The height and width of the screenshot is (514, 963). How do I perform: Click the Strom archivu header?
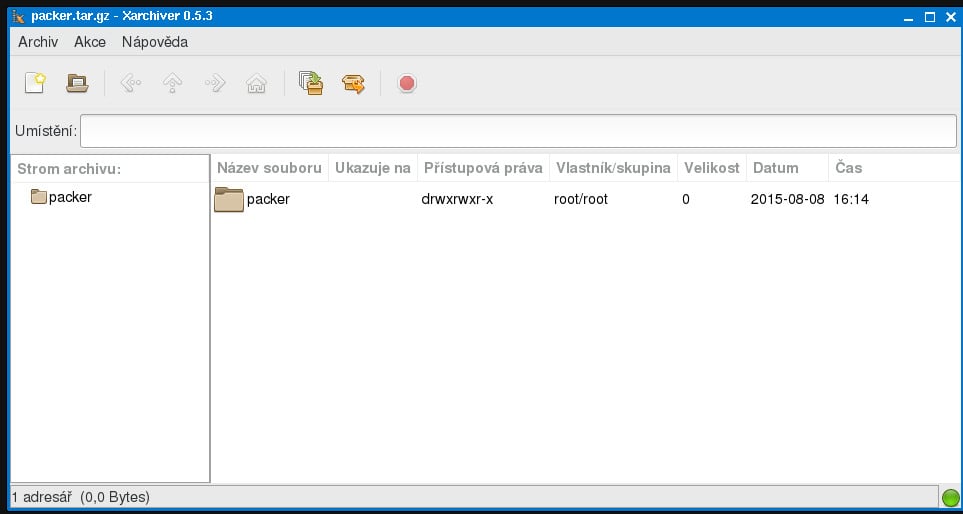point(111,169)
